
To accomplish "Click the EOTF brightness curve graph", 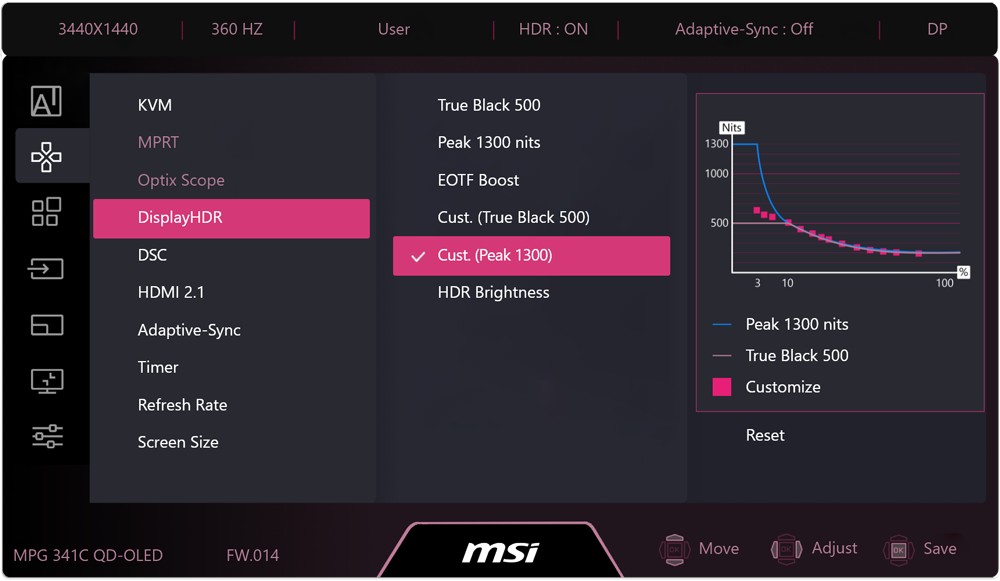I will coord(845,200).
